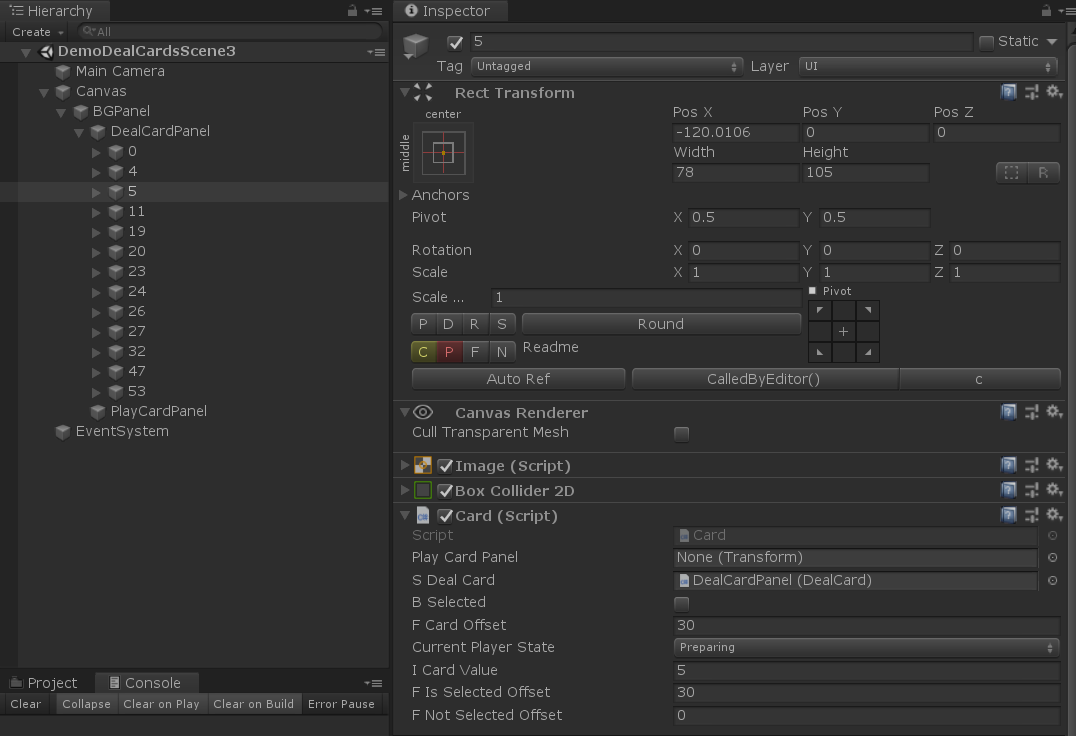
Task: Toggle Cull Transparent Mesh checkbox
Action: [681, 434]
